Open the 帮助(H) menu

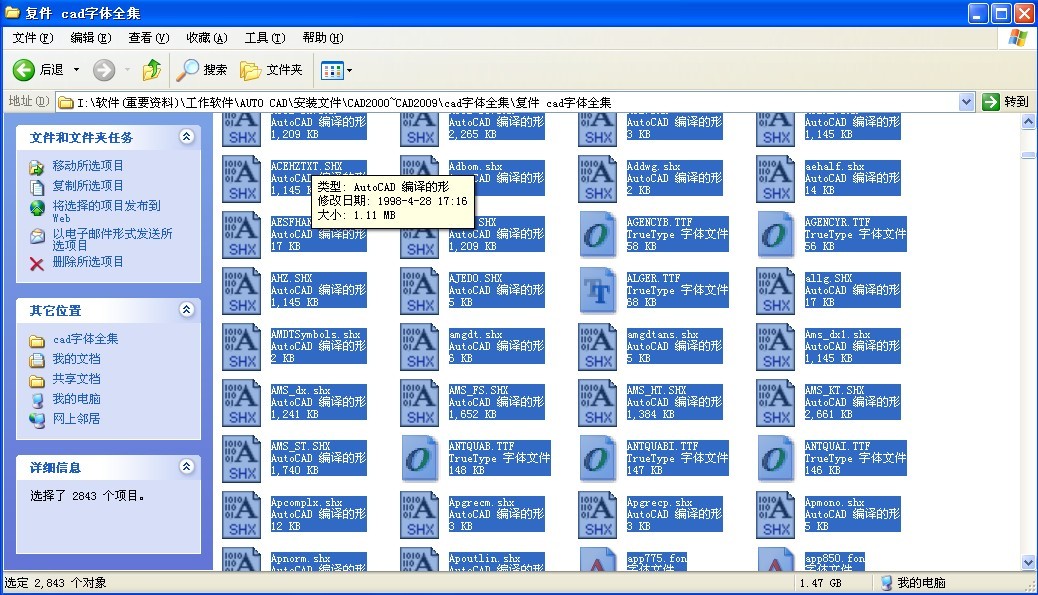pos(322,38)
